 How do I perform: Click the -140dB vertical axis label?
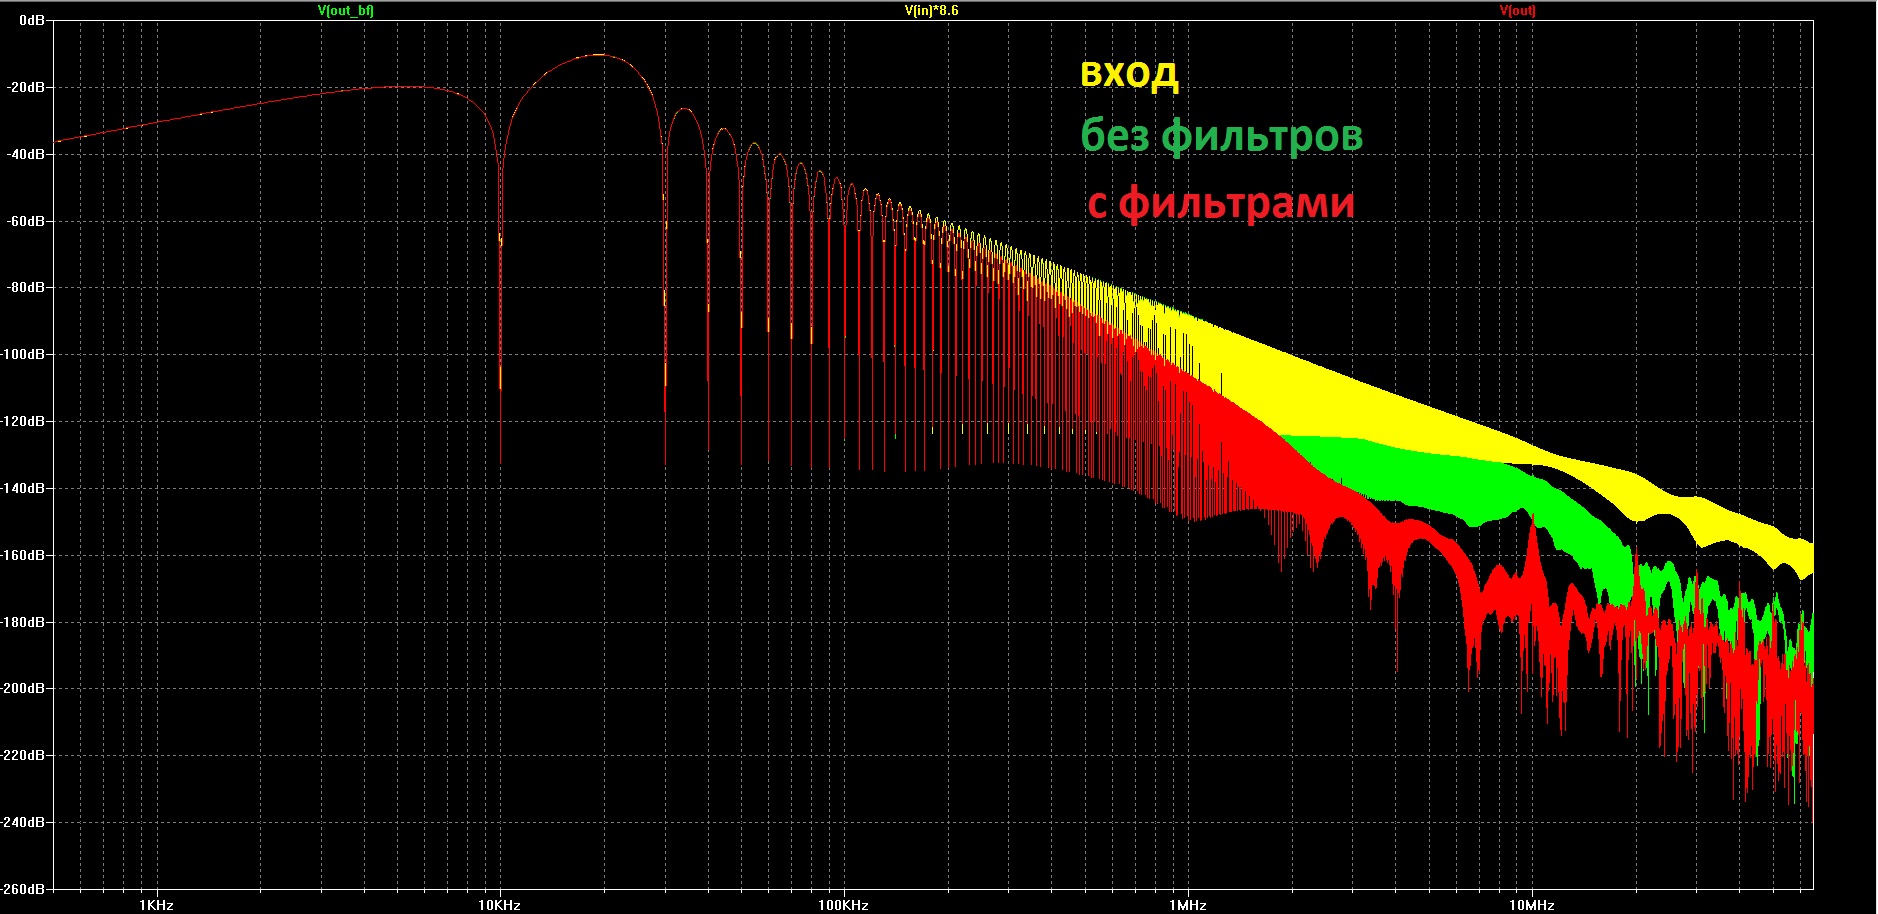coord(23,488)
